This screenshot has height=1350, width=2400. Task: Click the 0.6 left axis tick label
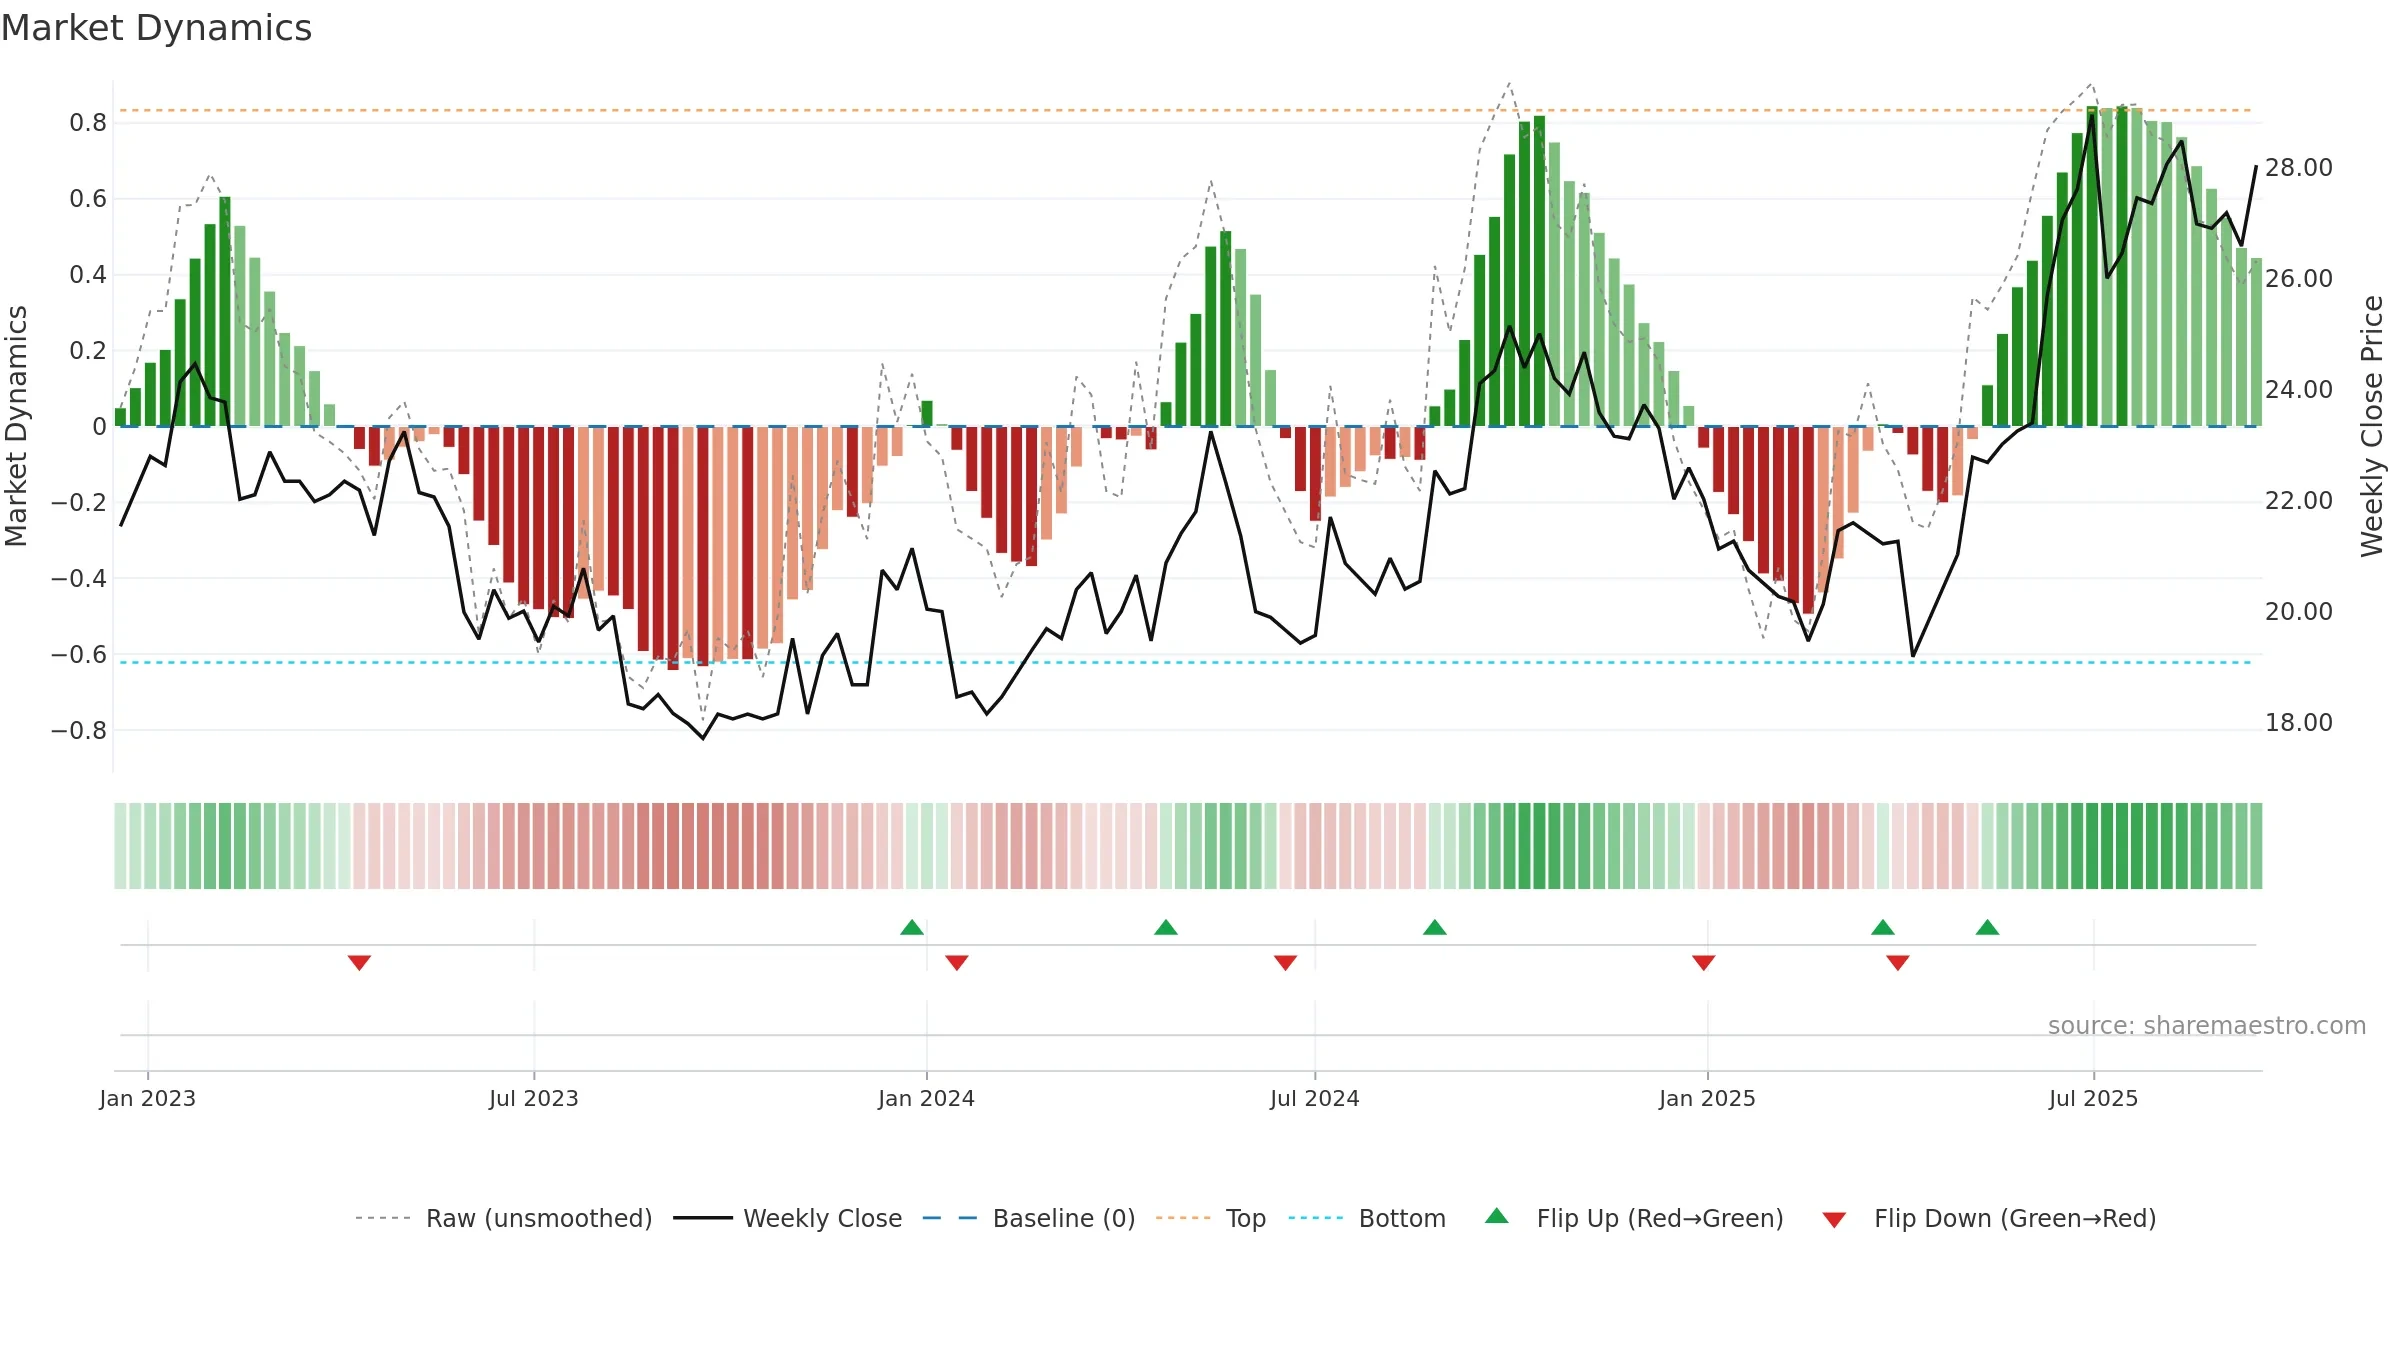(x=88, y=198)
